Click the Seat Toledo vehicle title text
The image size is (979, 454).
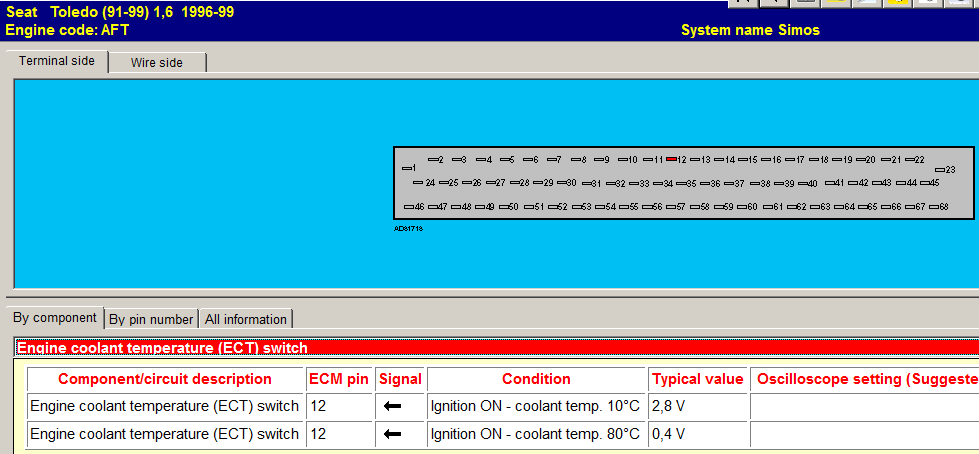click(x=120, y=12)
